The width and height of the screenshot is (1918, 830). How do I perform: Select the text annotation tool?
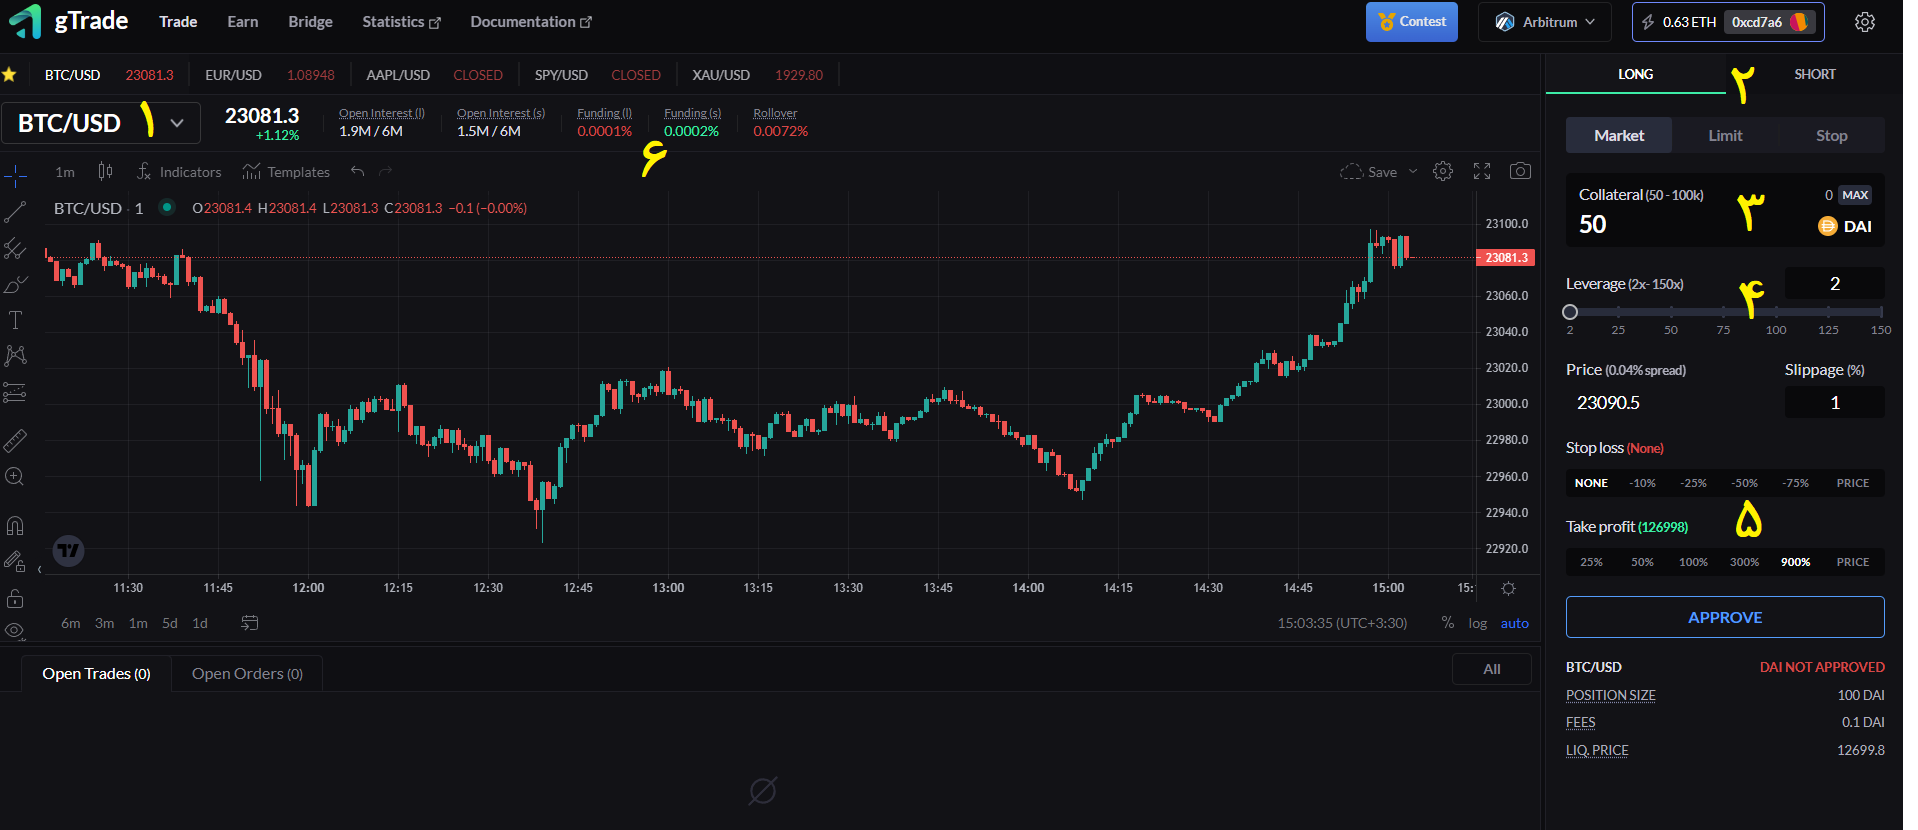[x=15, y=320]
